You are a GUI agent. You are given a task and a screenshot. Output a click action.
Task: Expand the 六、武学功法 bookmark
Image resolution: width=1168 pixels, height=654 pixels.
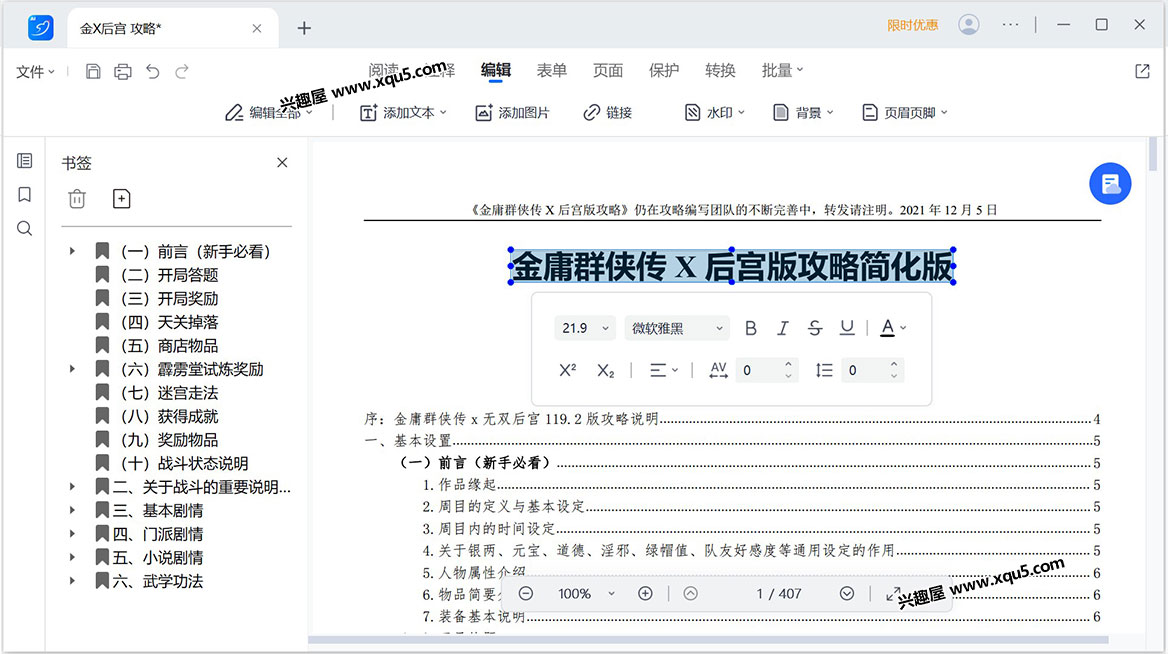tap(72, 581)
